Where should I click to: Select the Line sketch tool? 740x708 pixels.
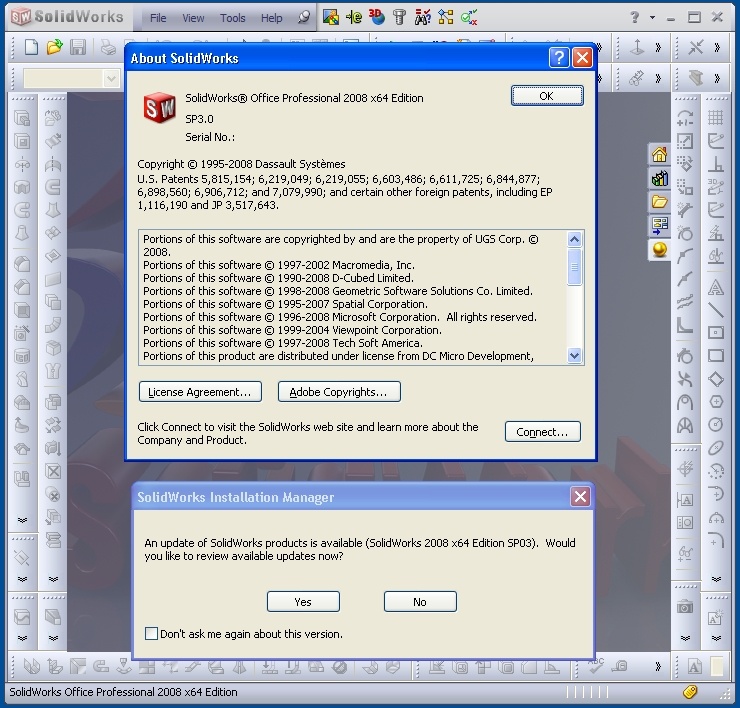[x=716, y=310]
